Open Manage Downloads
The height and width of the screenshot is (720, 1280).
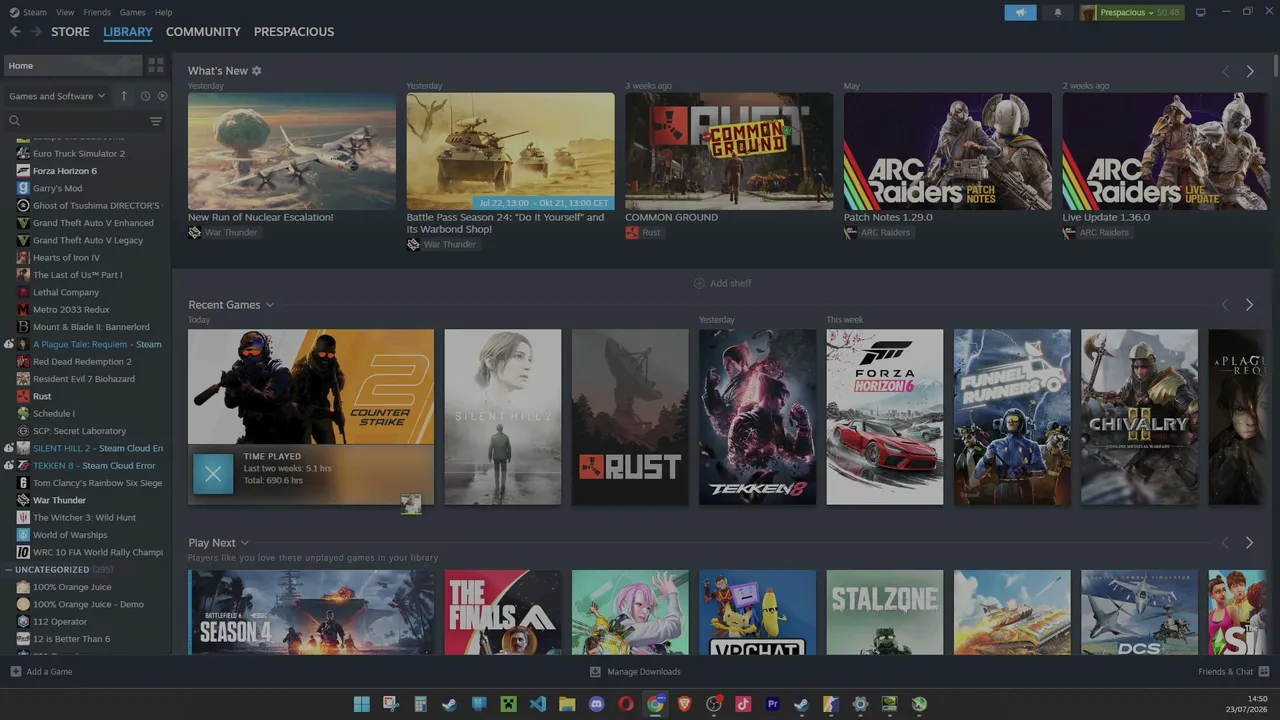pyautogui.click(x=635, y=672)
